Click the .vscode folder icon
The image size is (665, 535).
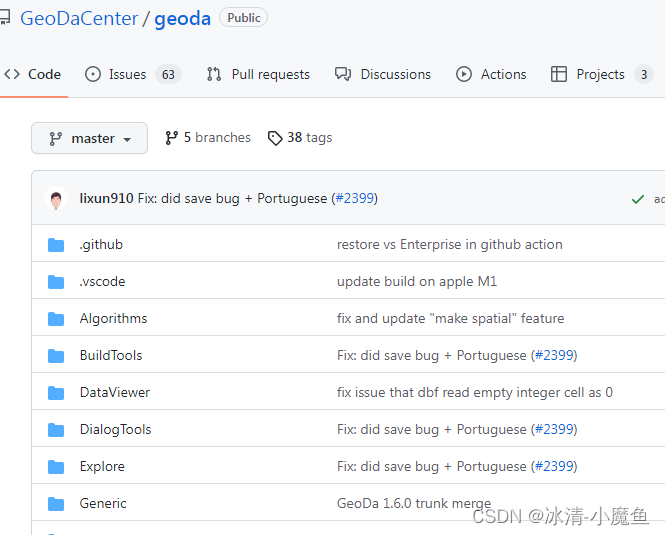click(x=56, y=282)
